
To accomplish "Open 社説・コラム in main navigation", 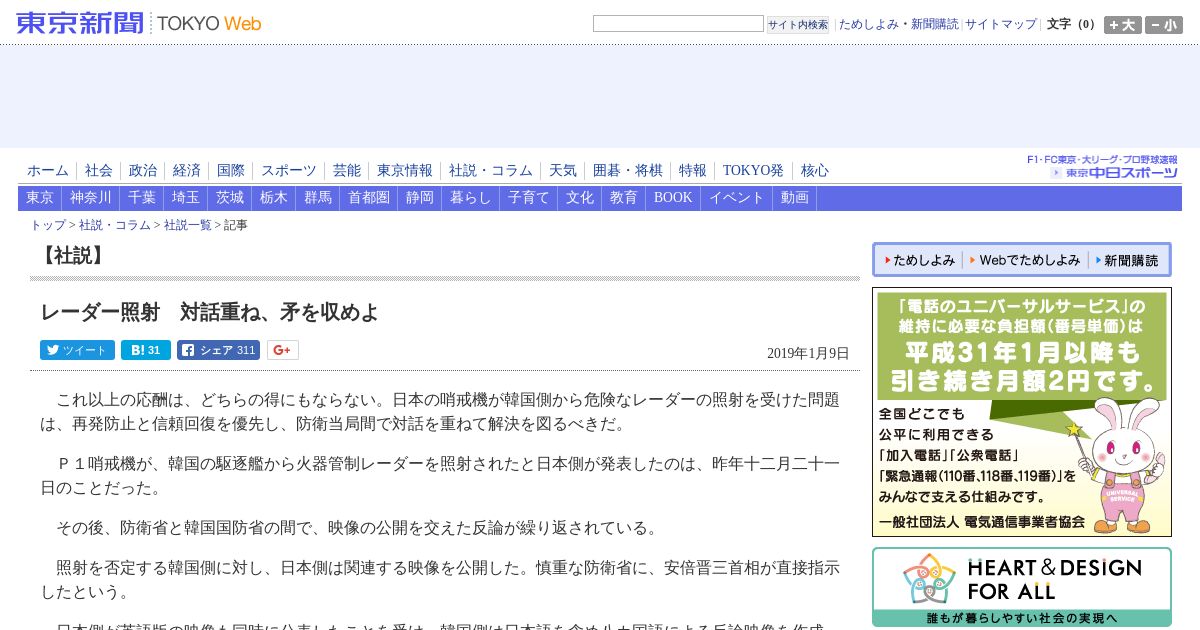I will coord(491,171).
